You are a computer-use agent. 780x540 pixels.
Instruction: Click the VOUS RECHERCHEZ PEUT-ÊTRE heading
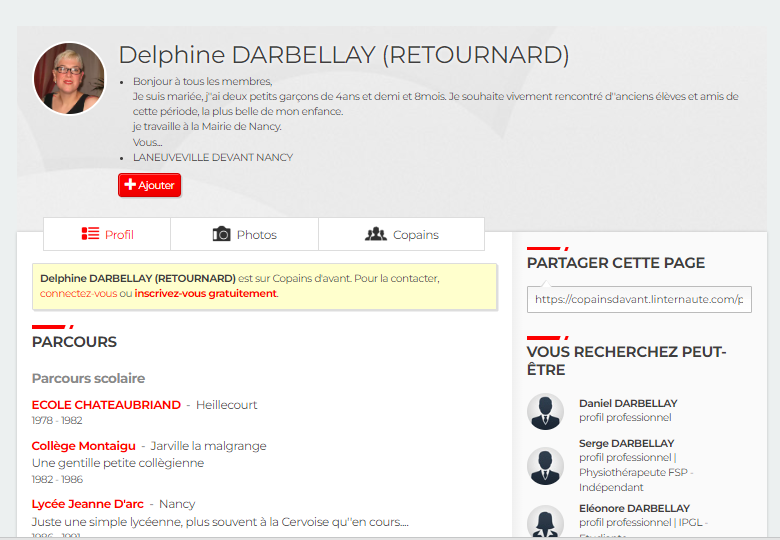click(x=626, y=360)
